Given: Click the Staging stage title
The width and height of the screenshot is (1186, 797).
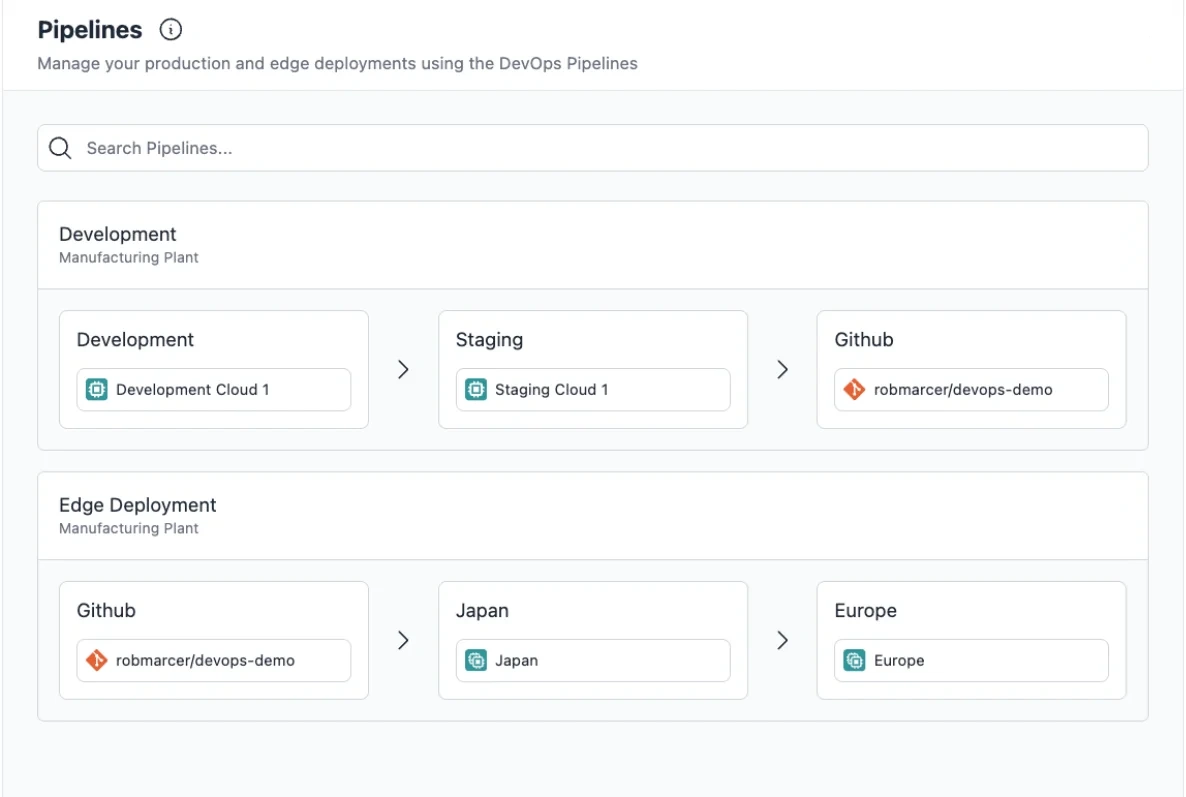Looking at the screenshot, I should (x=489, y=340).
